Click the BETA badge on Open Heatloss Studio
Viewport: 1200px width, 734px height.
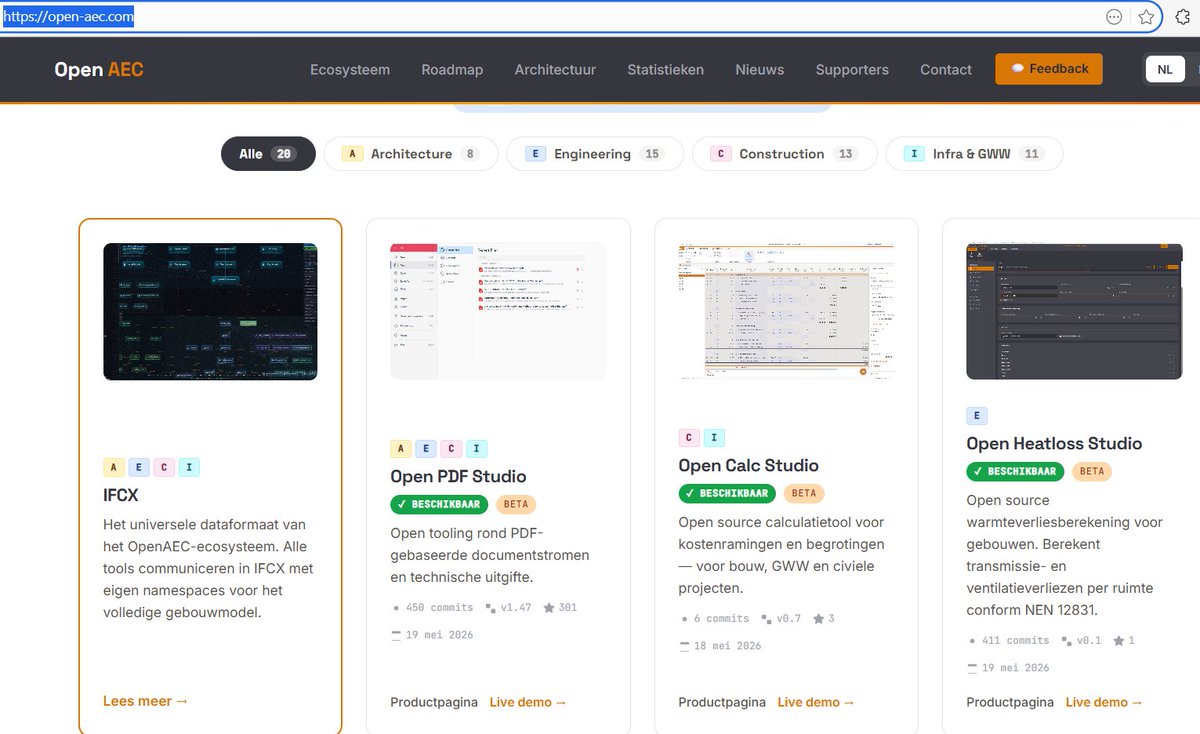coord(1092,471)
